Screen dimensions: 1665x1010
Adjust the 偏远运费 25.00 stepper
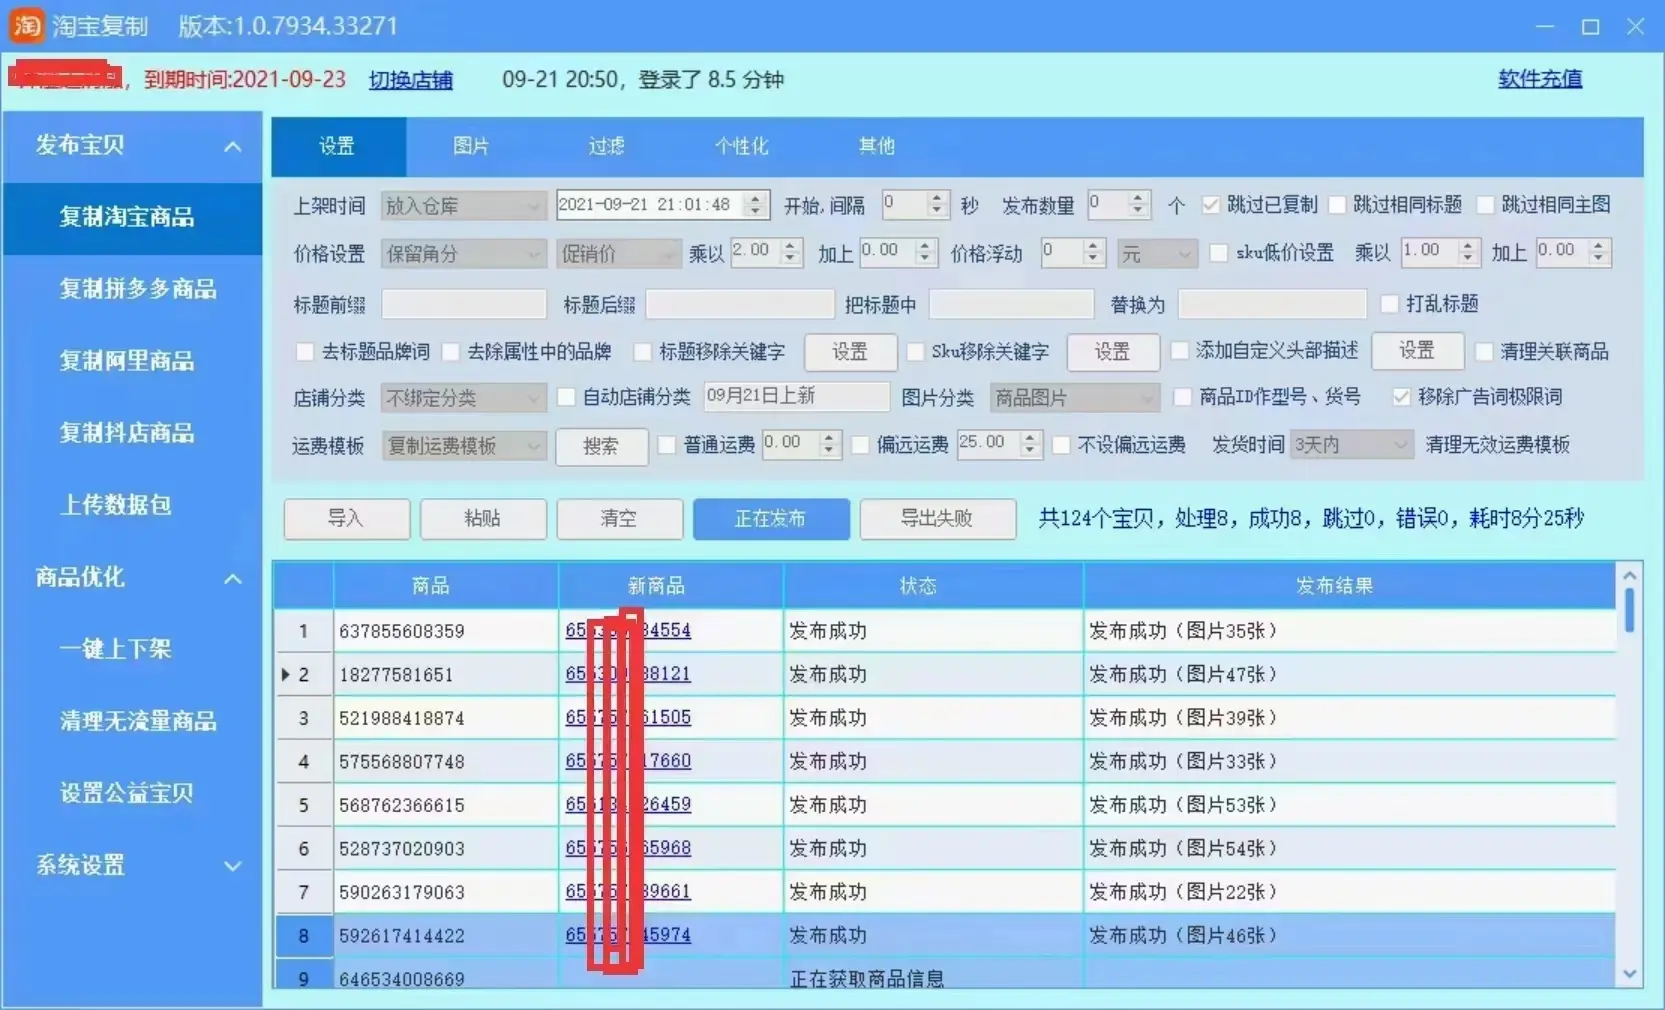point(1031,445)
